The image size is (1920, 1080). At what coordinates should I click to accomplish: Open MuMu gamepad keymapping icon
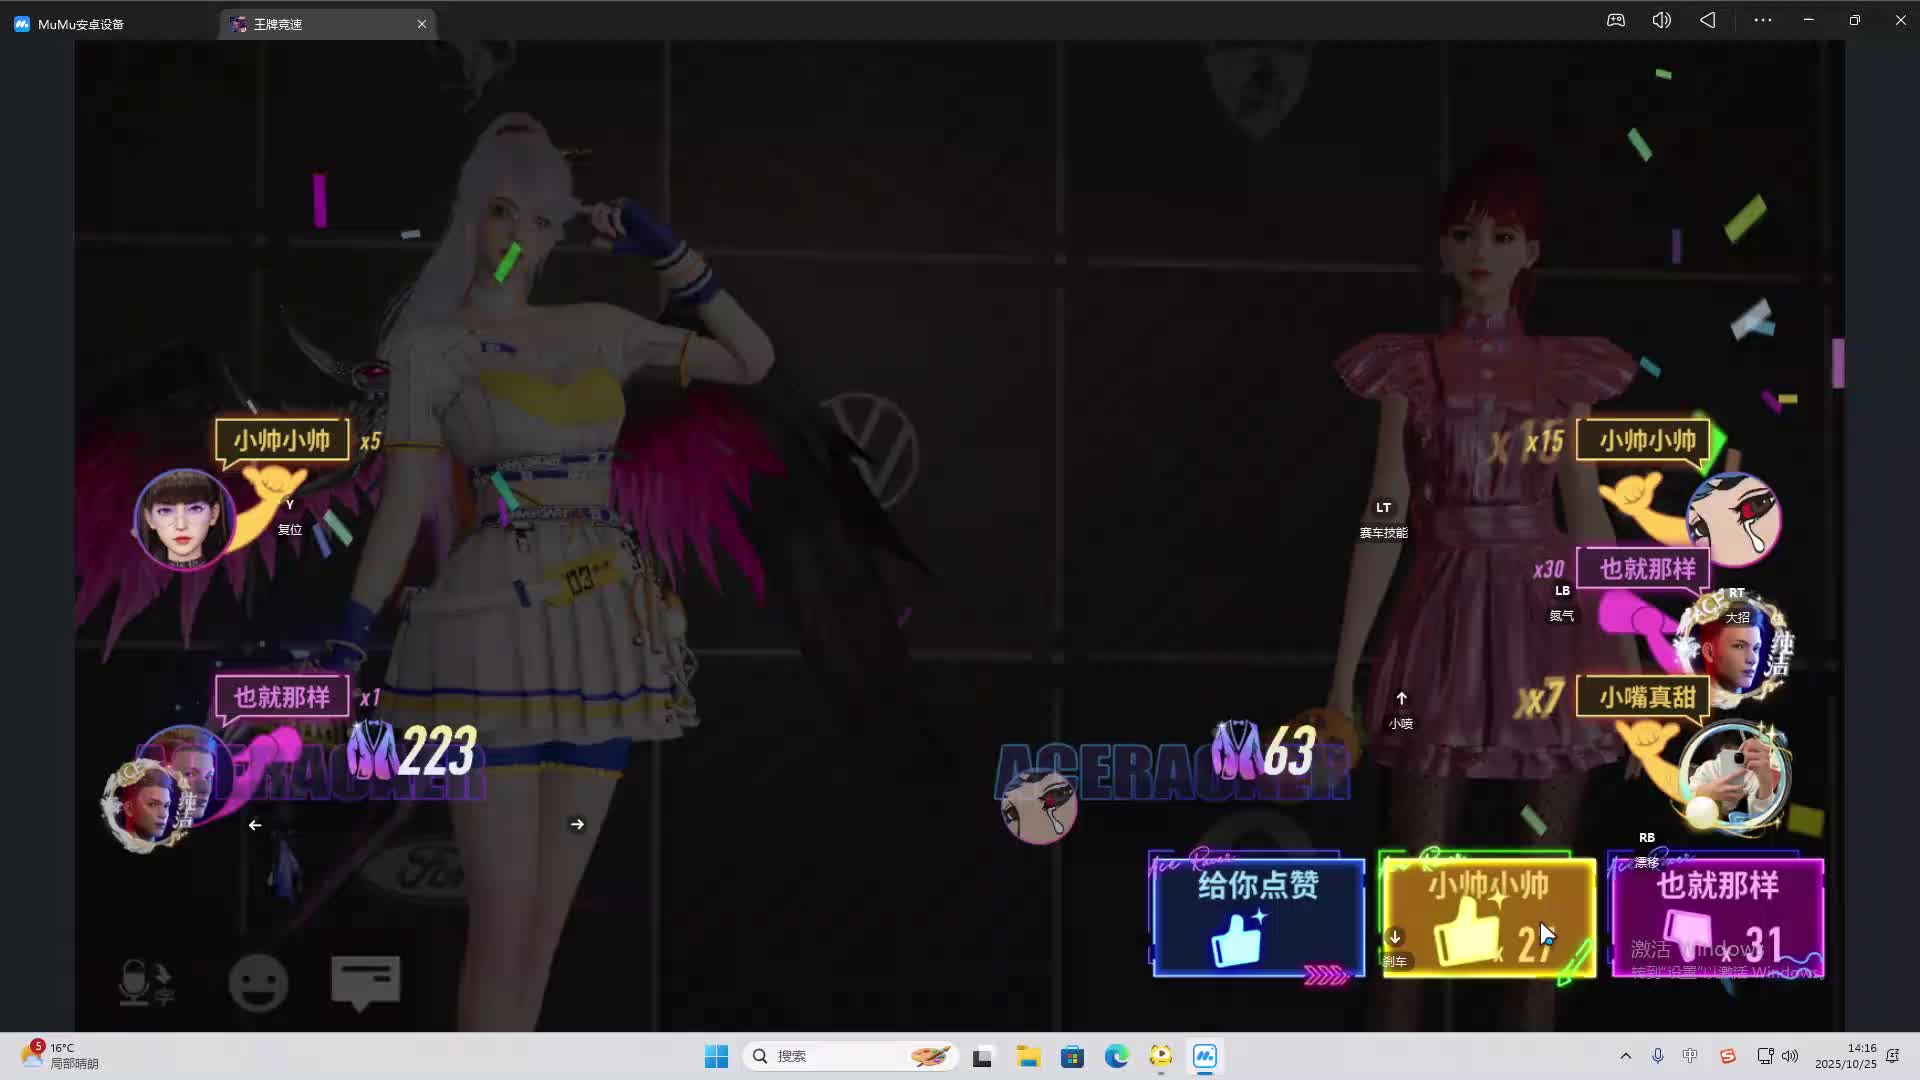[1616, 20]
